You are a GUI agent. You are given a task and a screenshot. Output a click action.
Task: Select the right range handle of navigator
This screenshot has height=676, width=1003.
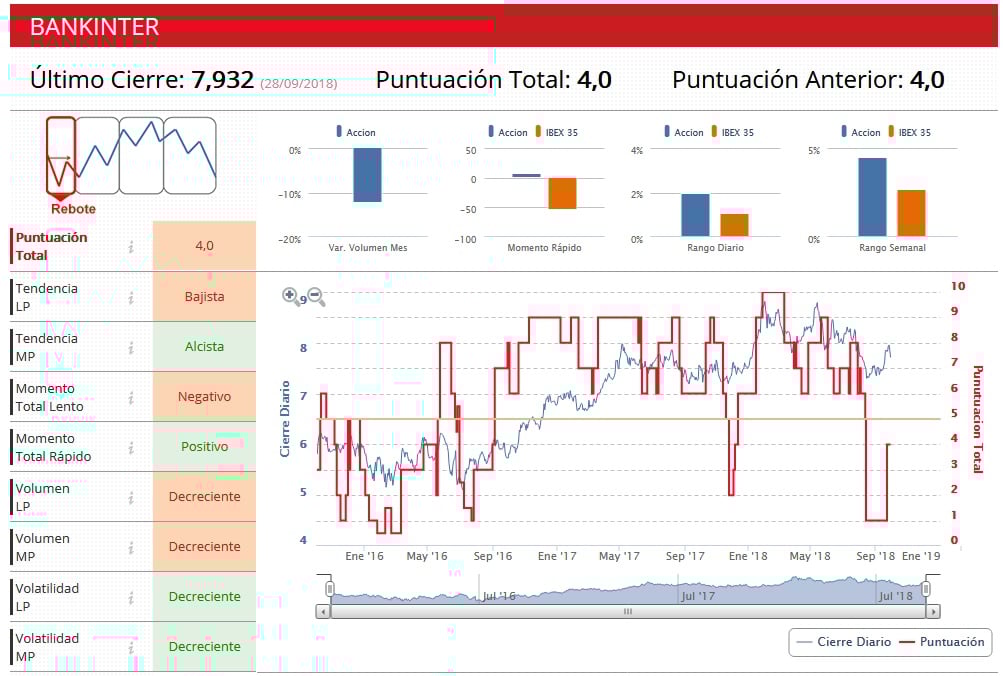[926, 588]
